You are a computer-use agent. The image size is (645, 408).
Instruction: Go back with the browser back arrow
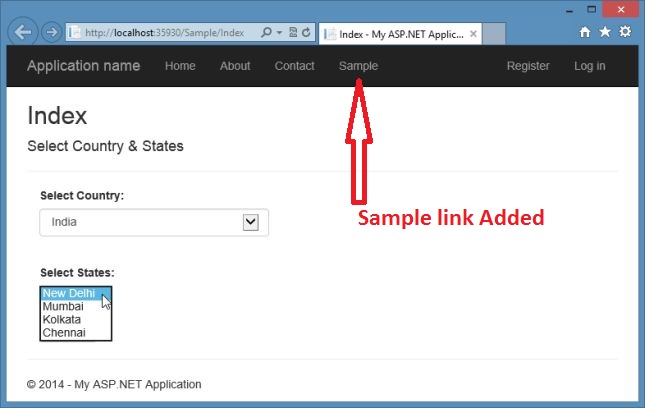23,32
